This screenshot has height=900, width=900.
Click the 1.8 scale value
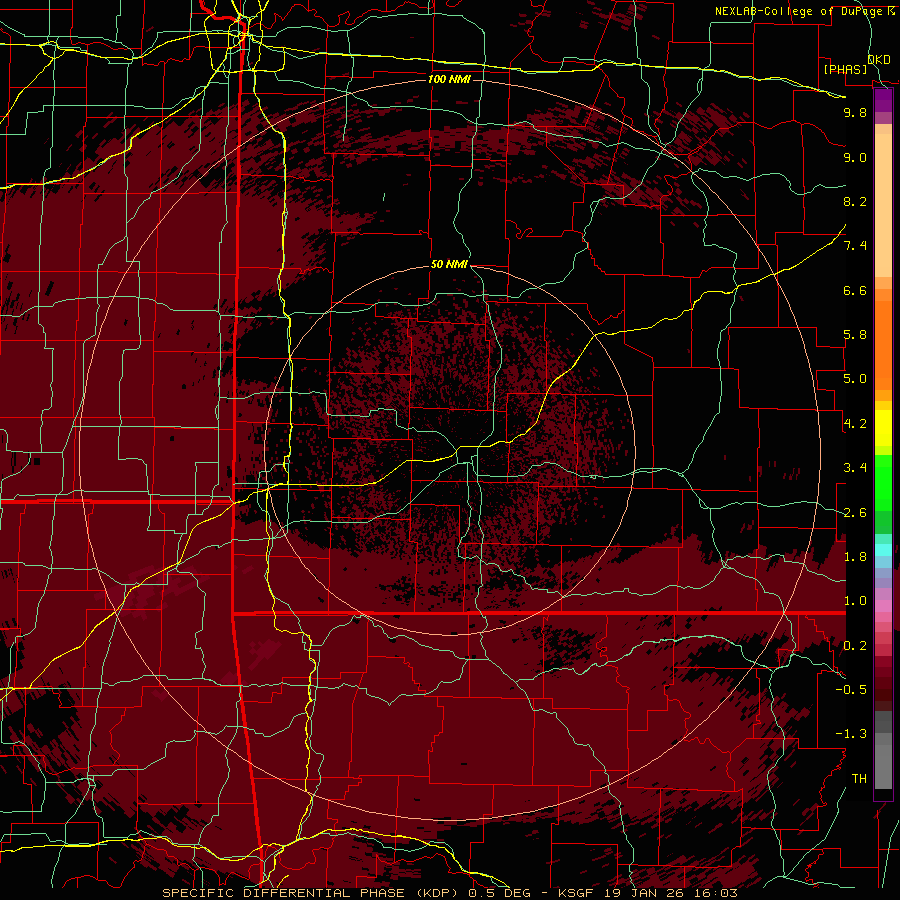855,557
